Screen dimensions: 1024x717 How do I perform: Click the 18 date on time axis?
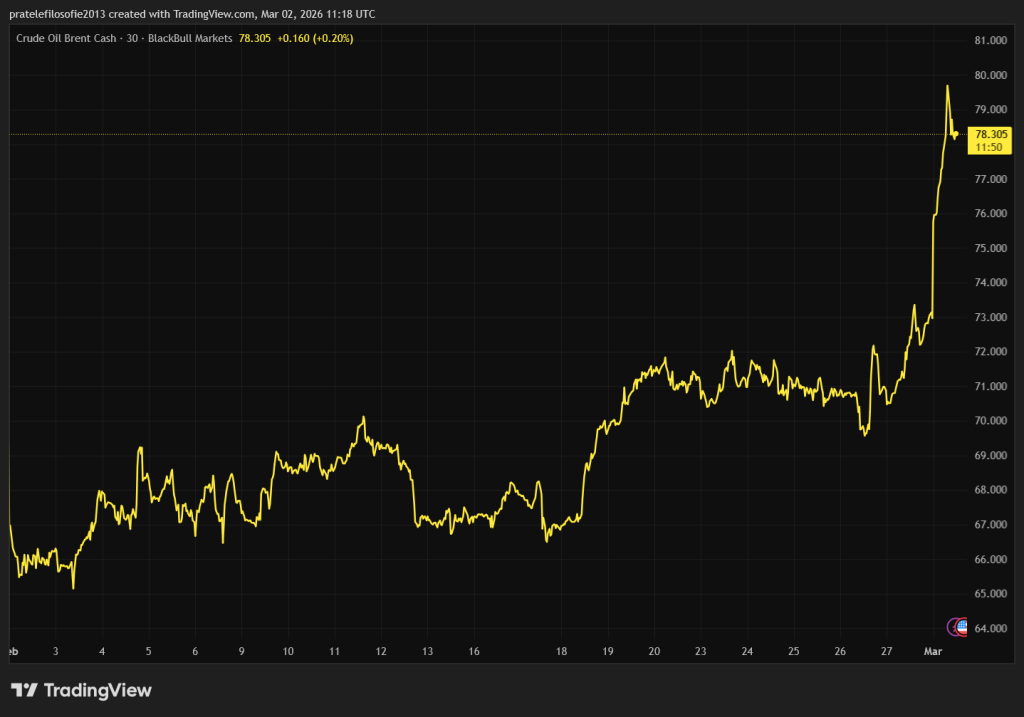coord(562,651)
